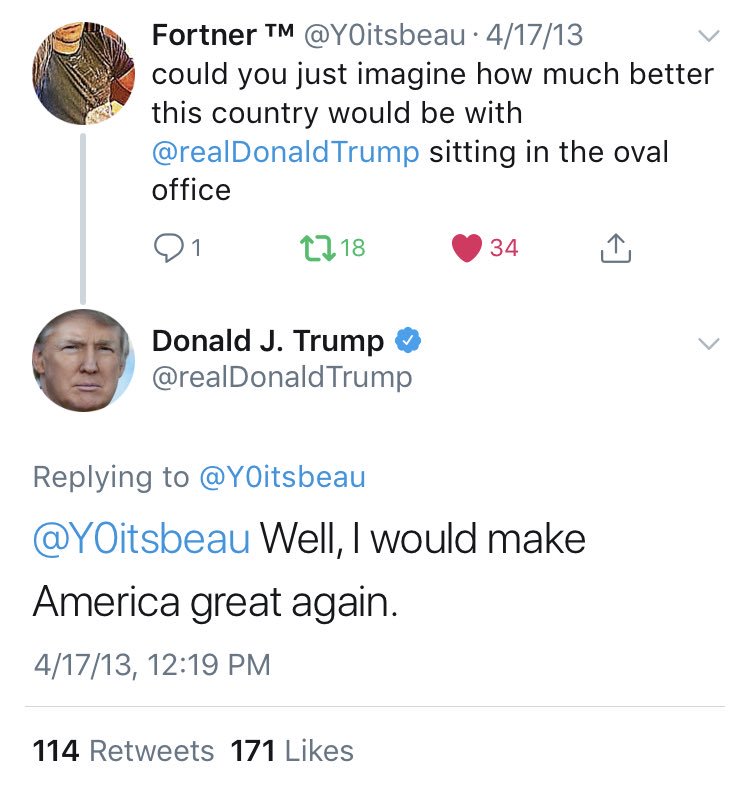Open Fortner's tweet options chevron
This screenshot has width=750, height=789.
coord(708,36)
